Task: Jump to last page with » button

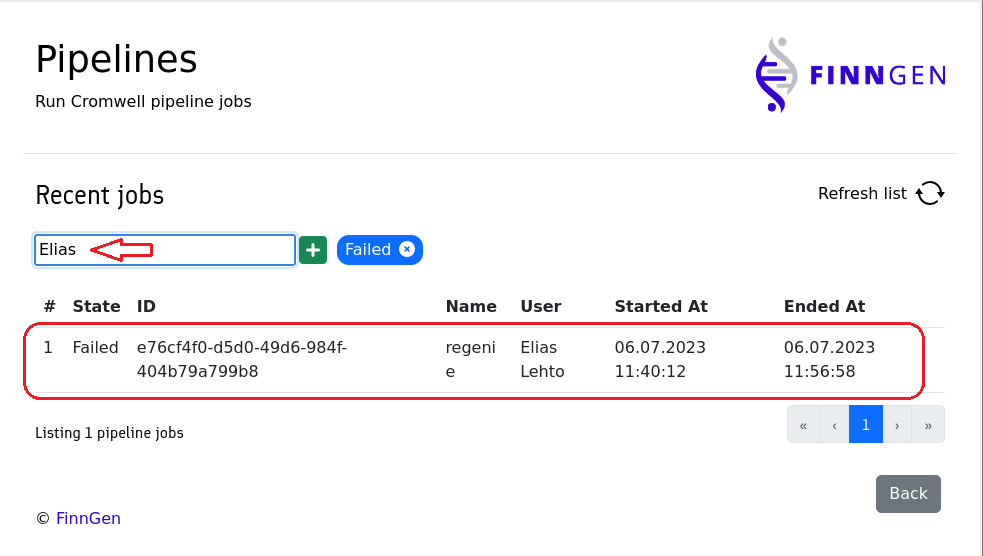Action: 928,425
